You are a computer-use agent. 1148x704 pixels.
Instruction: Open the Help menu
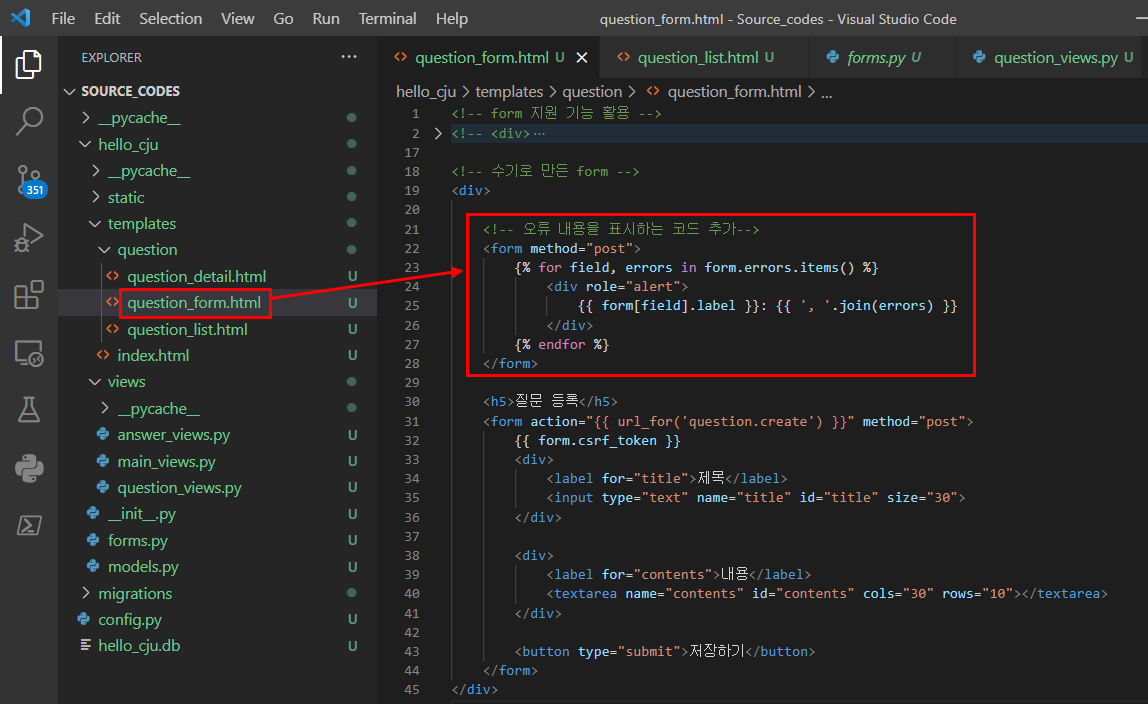pos(452,18)
